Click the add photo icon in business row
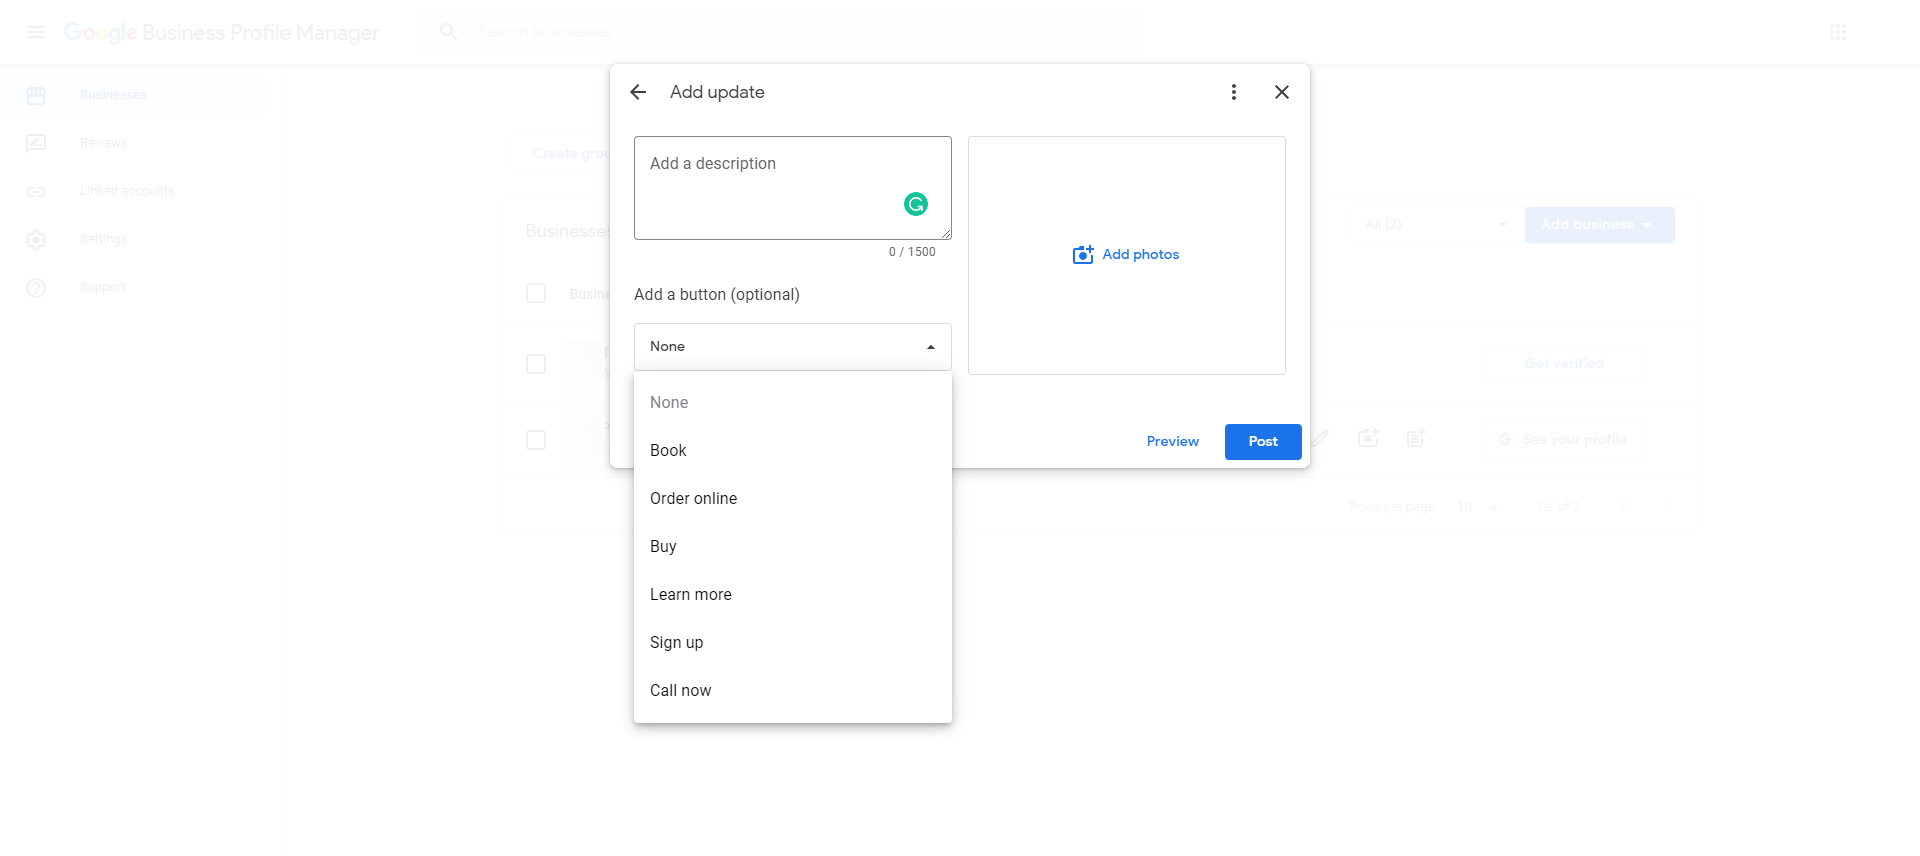Screen dimensions: 1920x856 click(x=1368, y=438)
